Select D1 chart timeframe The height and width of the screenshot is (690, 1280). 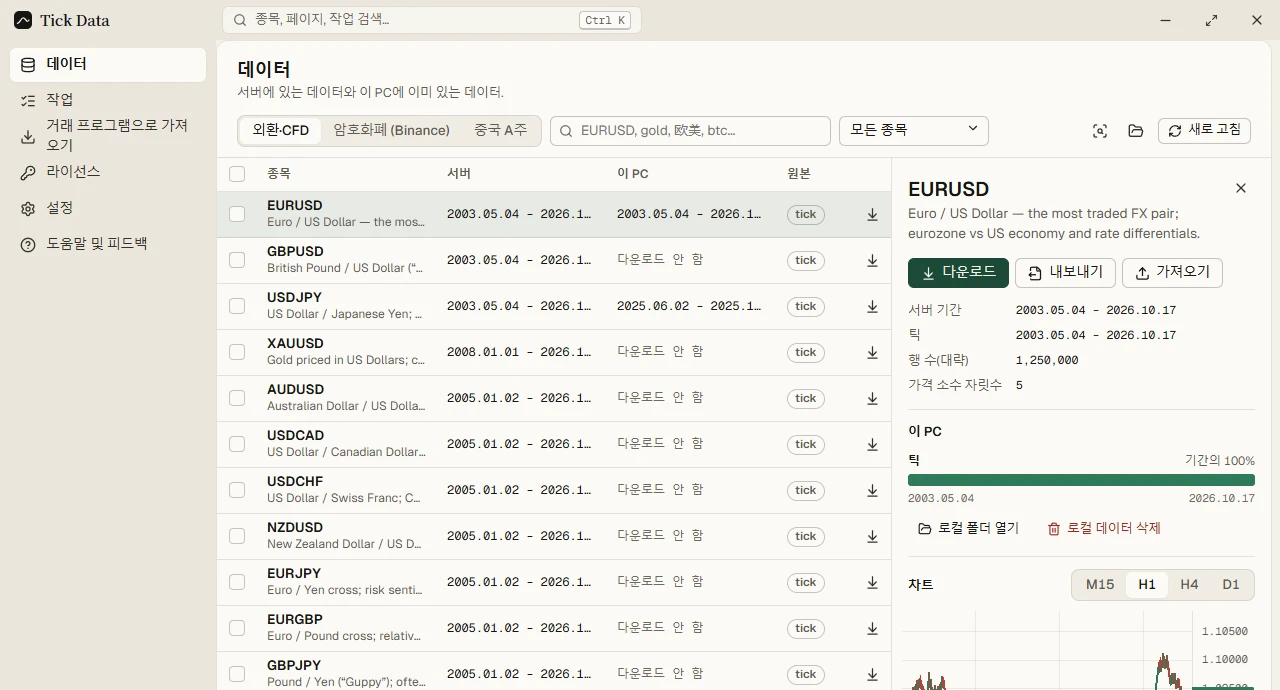pos(1231,585)
